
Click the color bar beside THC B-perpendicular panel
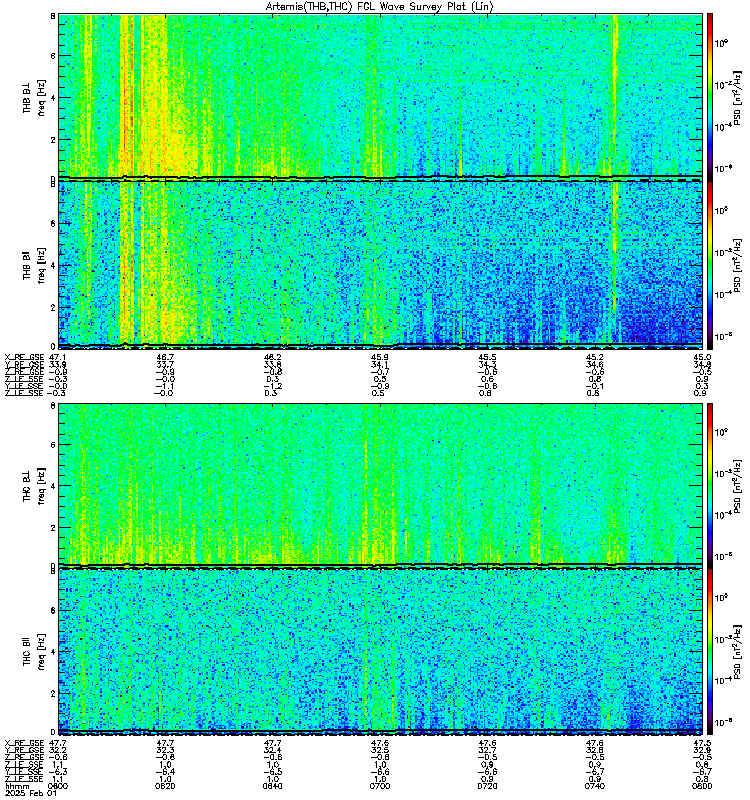(x=710, y=485)
